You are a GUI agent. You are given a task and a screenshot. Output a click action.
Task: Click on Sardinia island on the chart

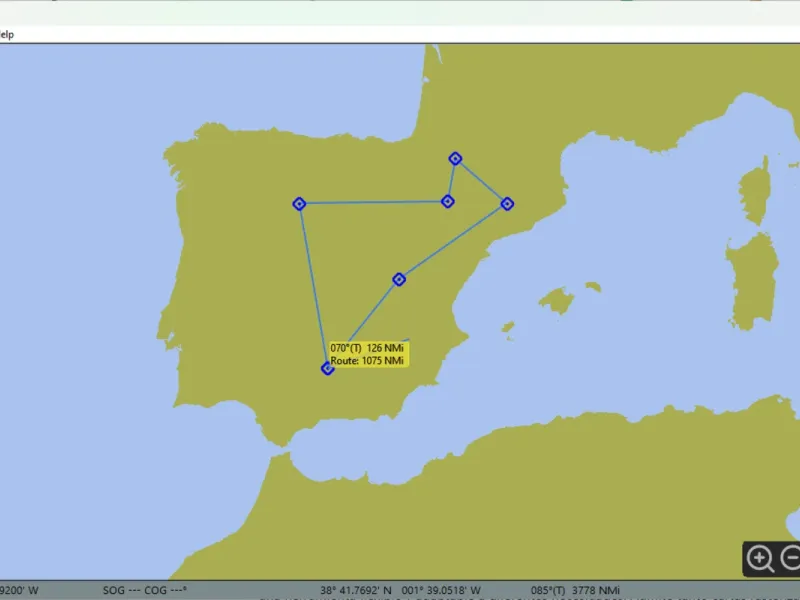pyautogui.click(x=753, y=281)
